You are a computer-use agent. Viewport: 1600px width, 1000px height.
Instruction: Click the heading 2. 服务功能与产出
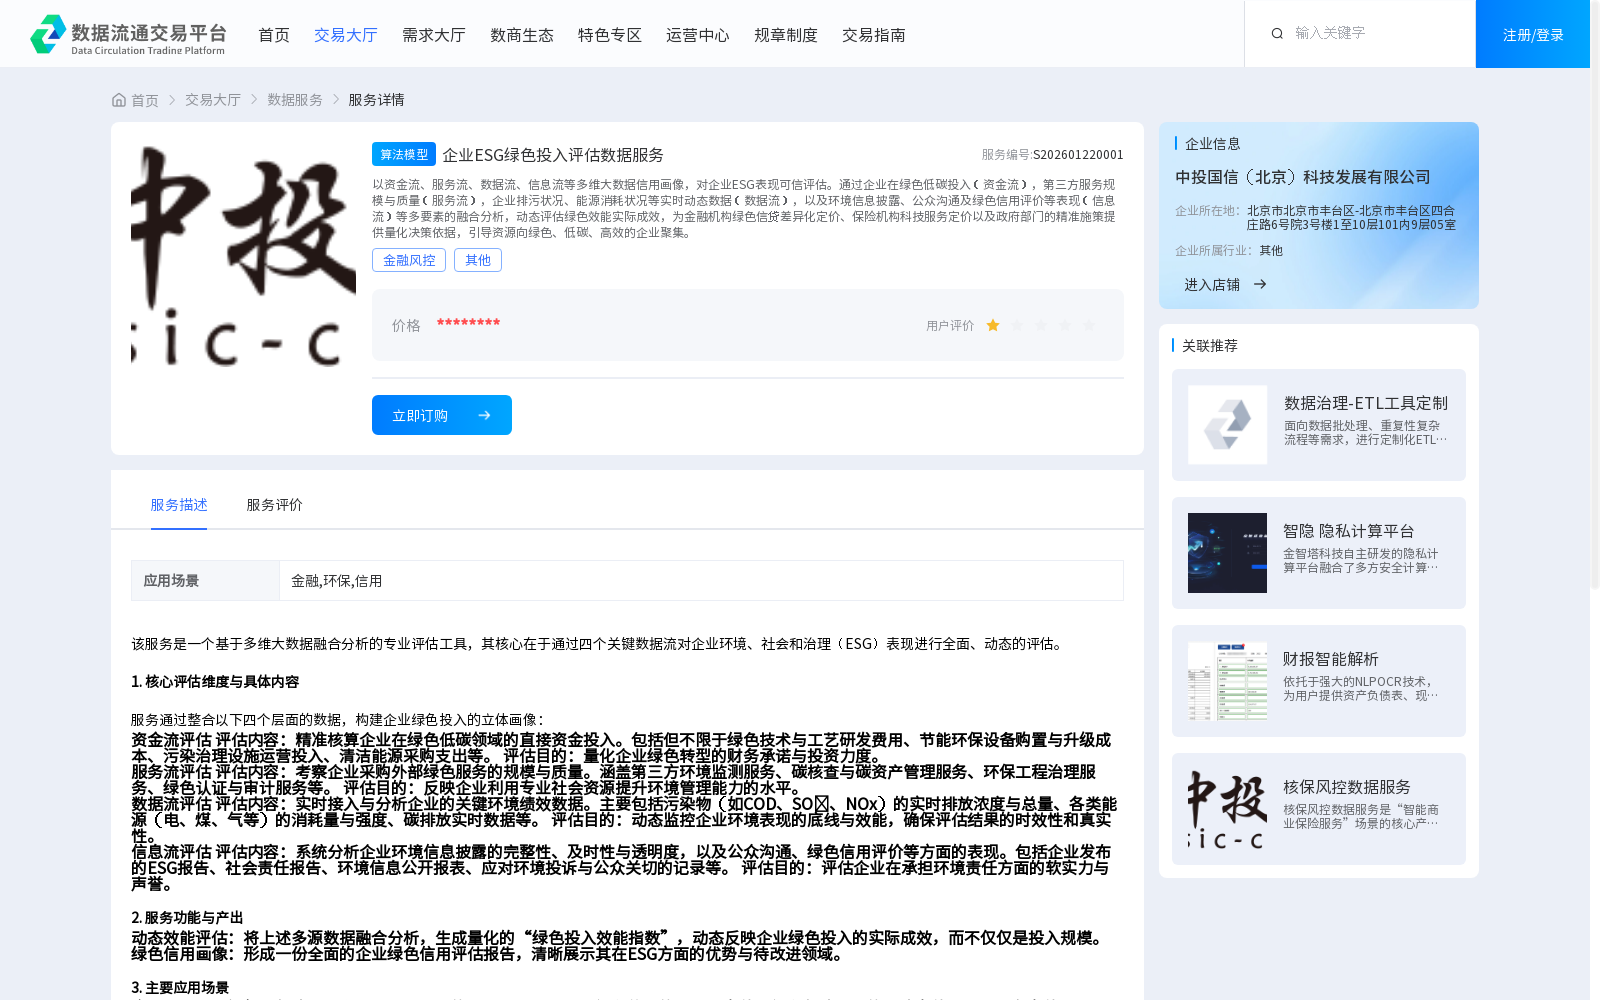click(x=187, y=918)
